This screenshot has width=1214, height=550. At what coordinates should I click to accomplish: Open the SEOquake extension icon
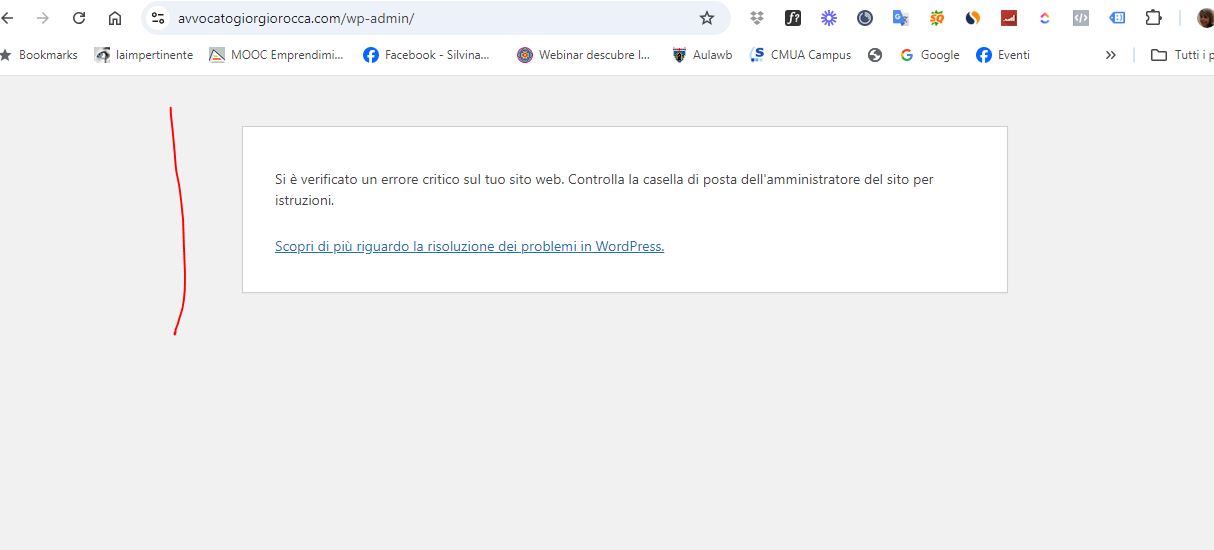937,18
